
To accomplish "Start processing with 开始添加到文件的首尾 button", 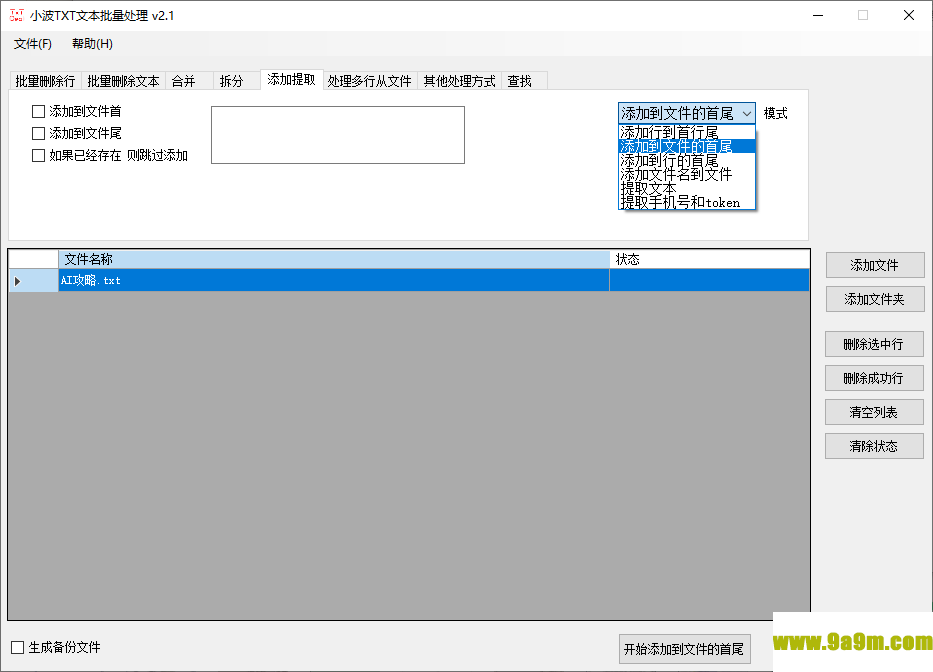I will (684, 649).
